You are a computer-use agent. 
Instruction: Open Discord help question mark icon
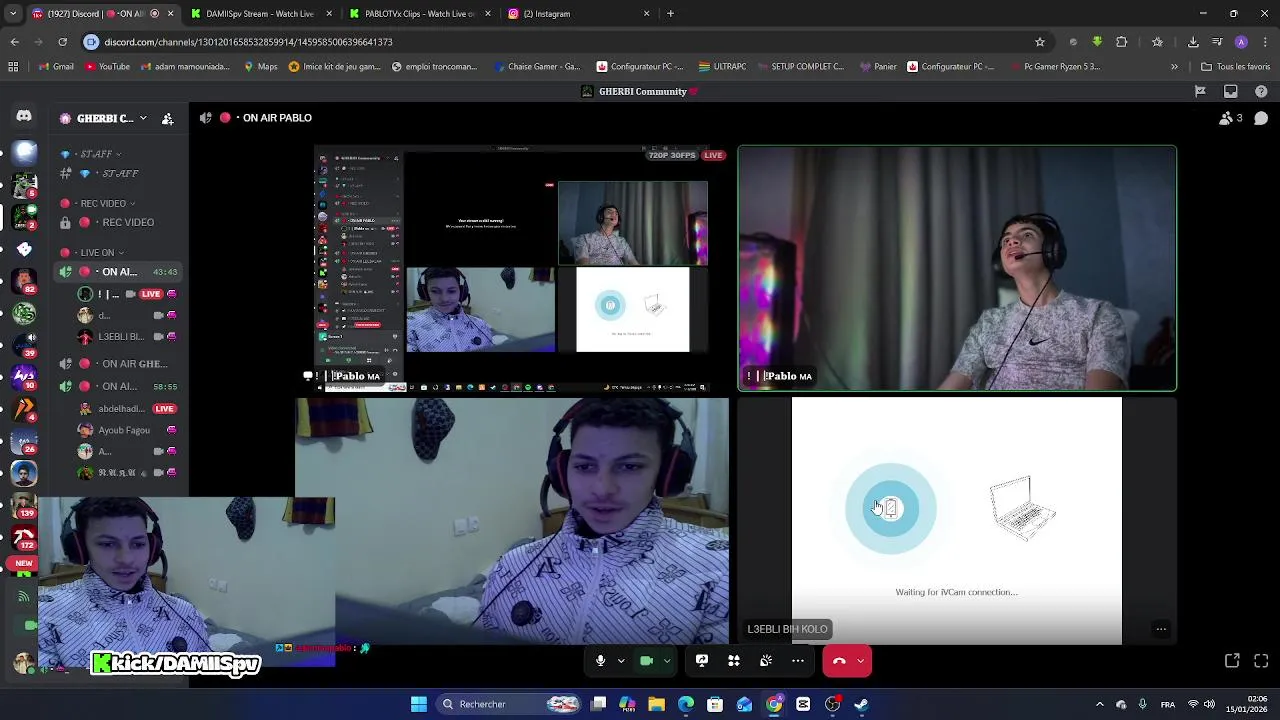(1260, 91)
